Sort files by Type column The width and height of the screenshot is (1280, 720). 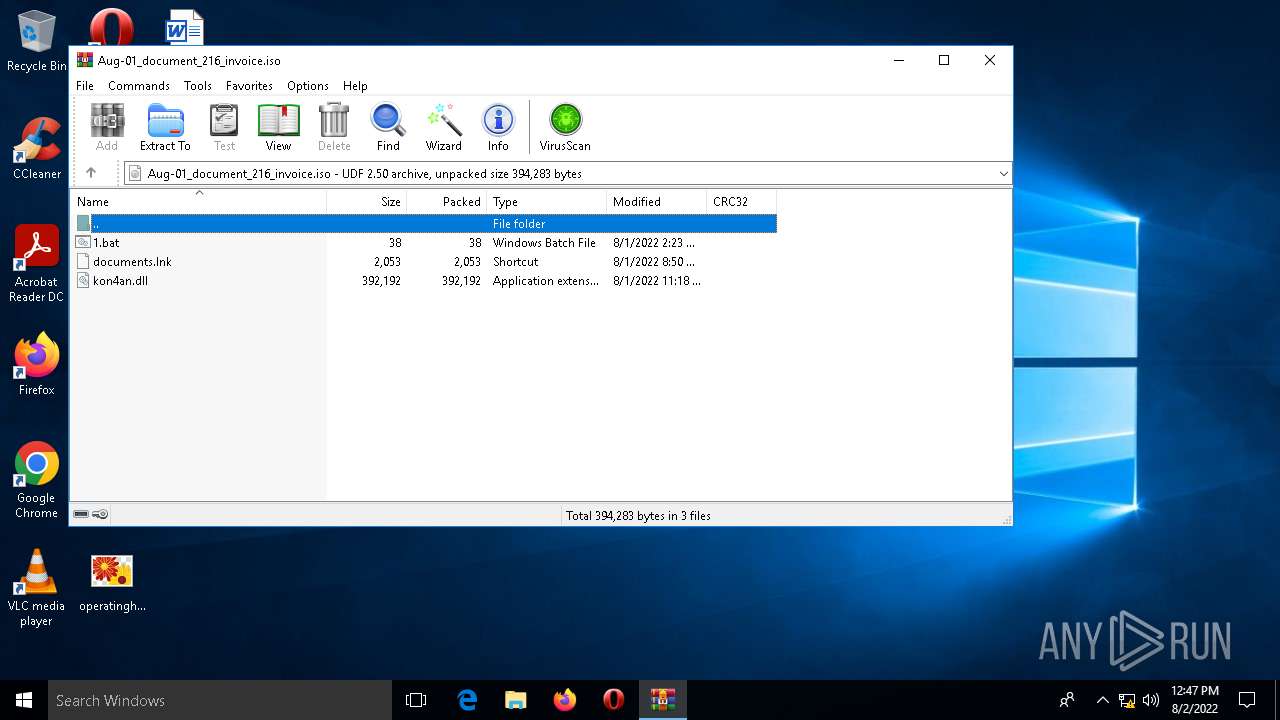click(547, 201)
